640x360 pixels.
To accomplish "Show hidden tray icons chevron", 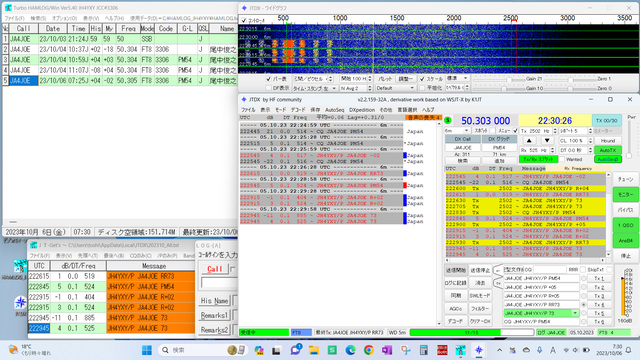I will pos(499,350).
